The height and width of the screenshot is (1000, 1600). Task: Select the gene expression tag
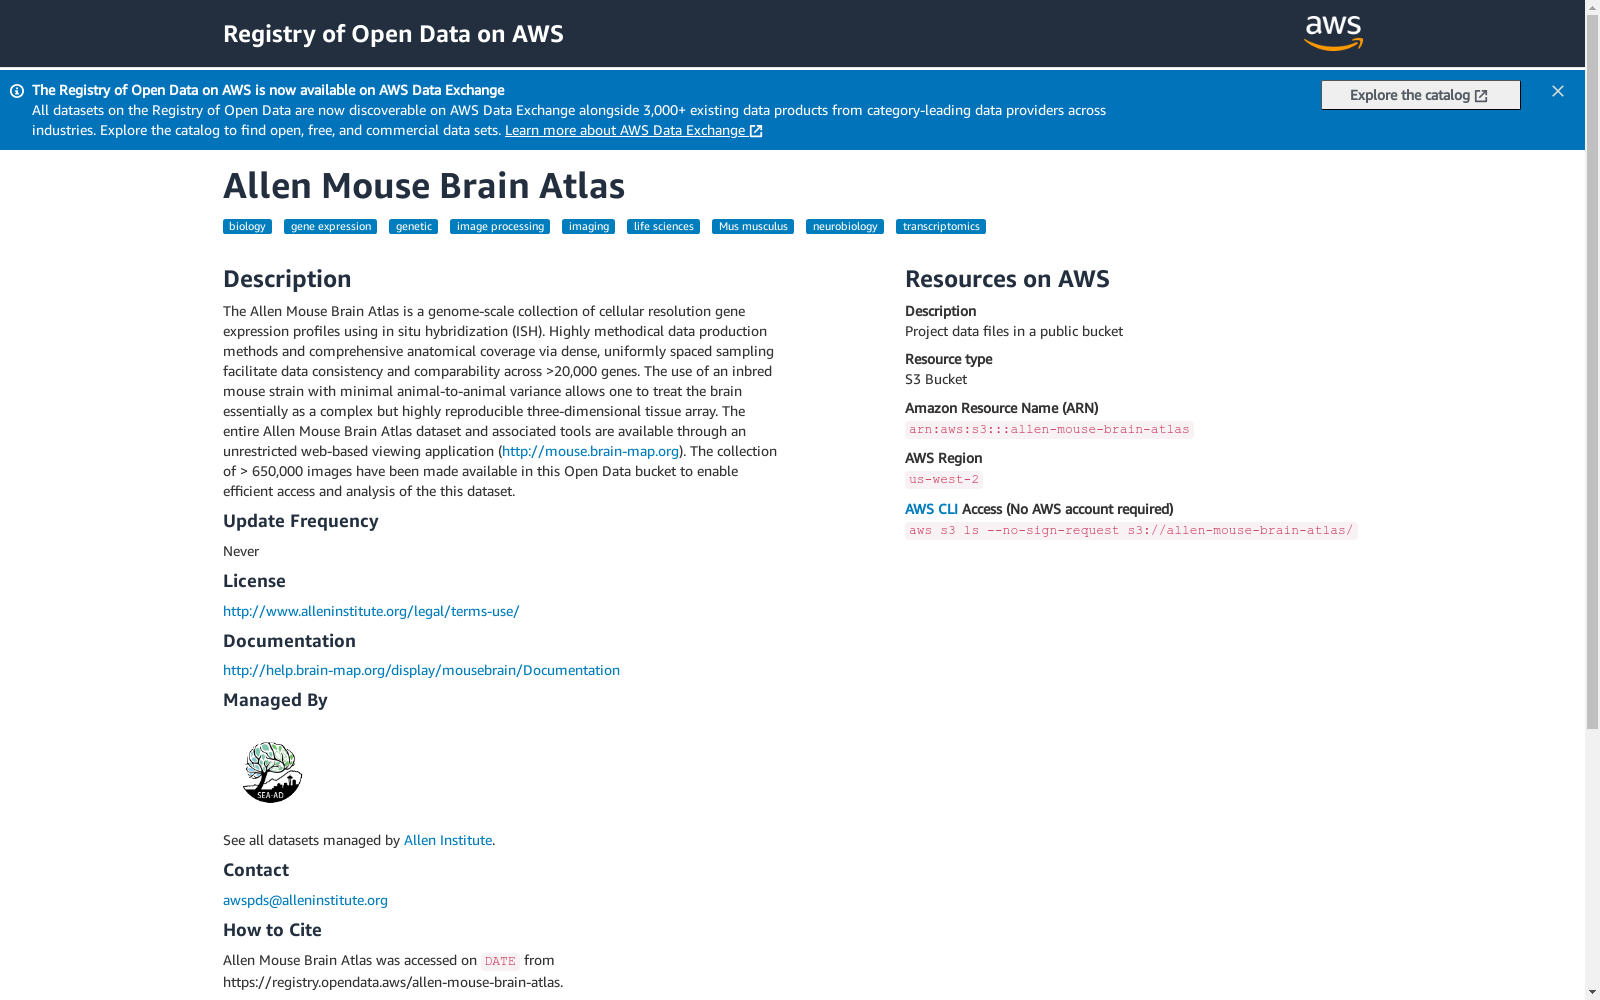(331, 227)
